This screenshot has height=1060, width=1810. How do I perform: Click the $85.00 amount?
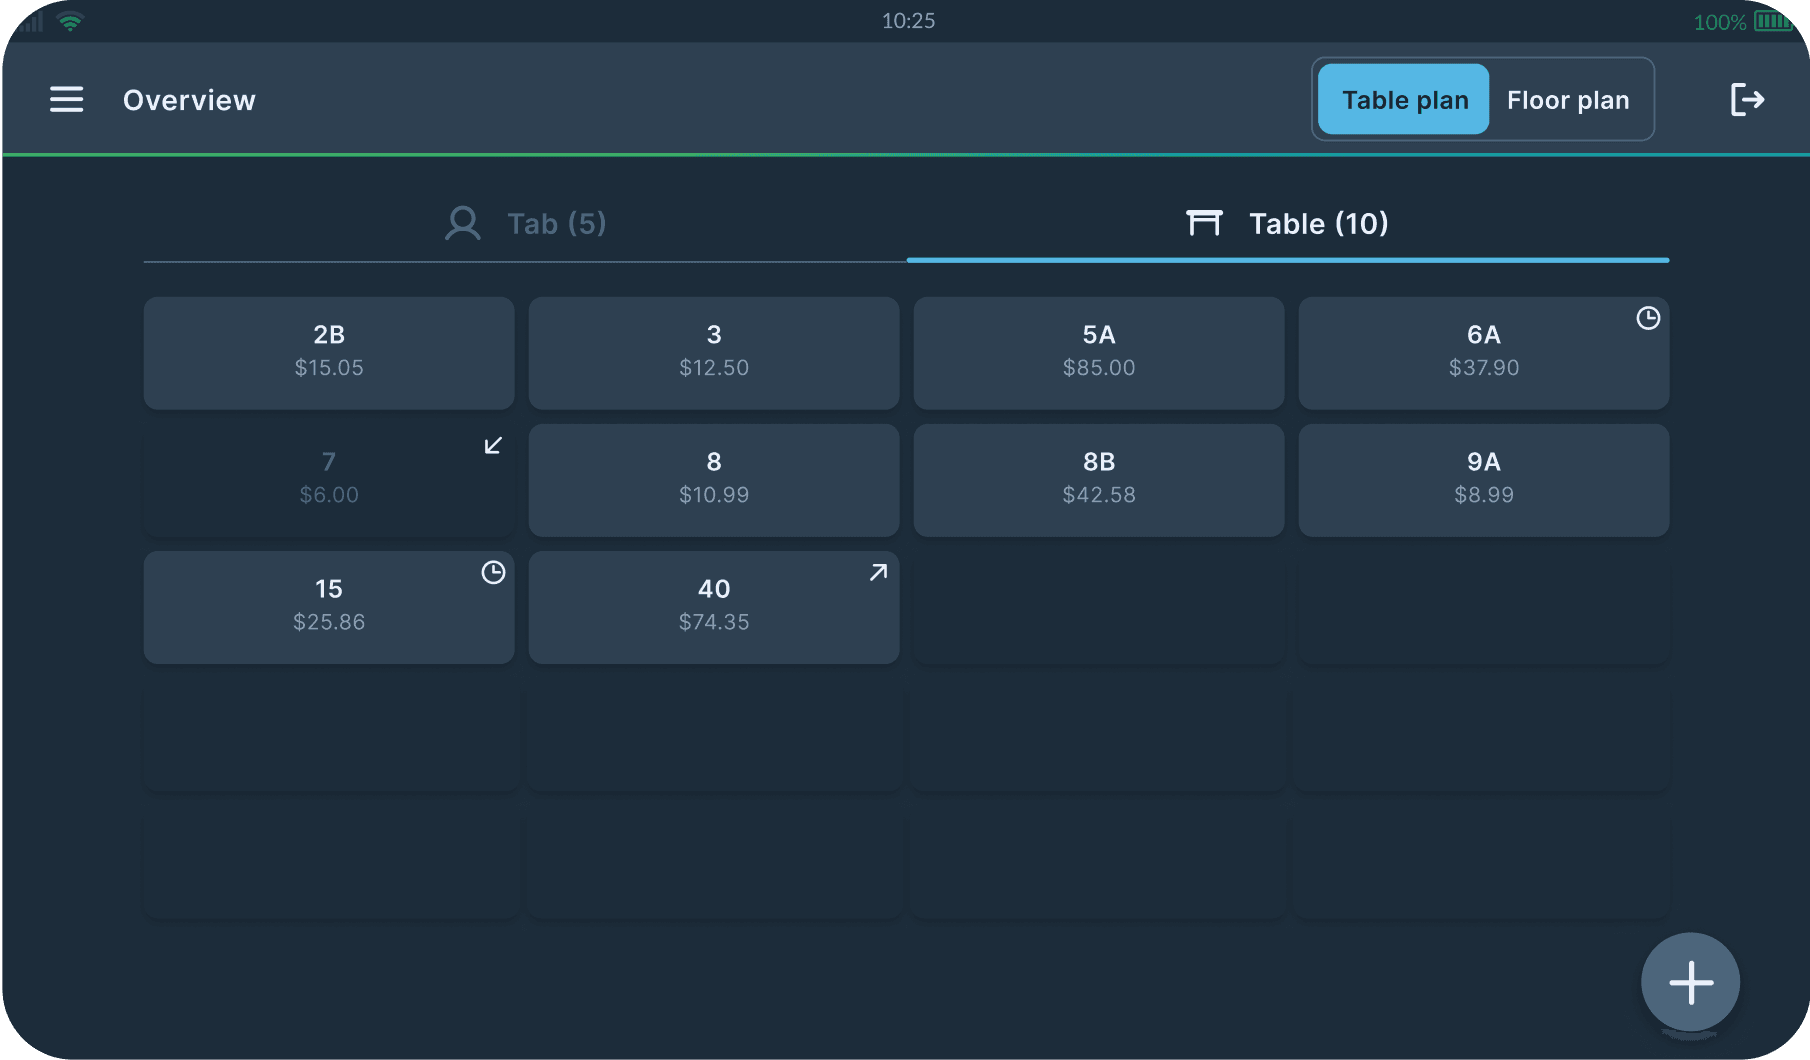click(x=1099, y=368)
